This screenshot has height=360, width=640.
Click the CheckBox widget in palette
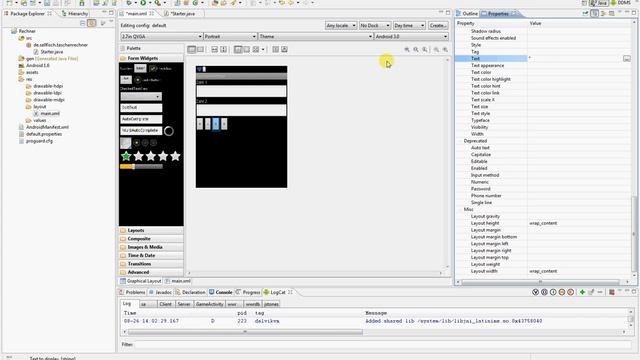(161, 69)
